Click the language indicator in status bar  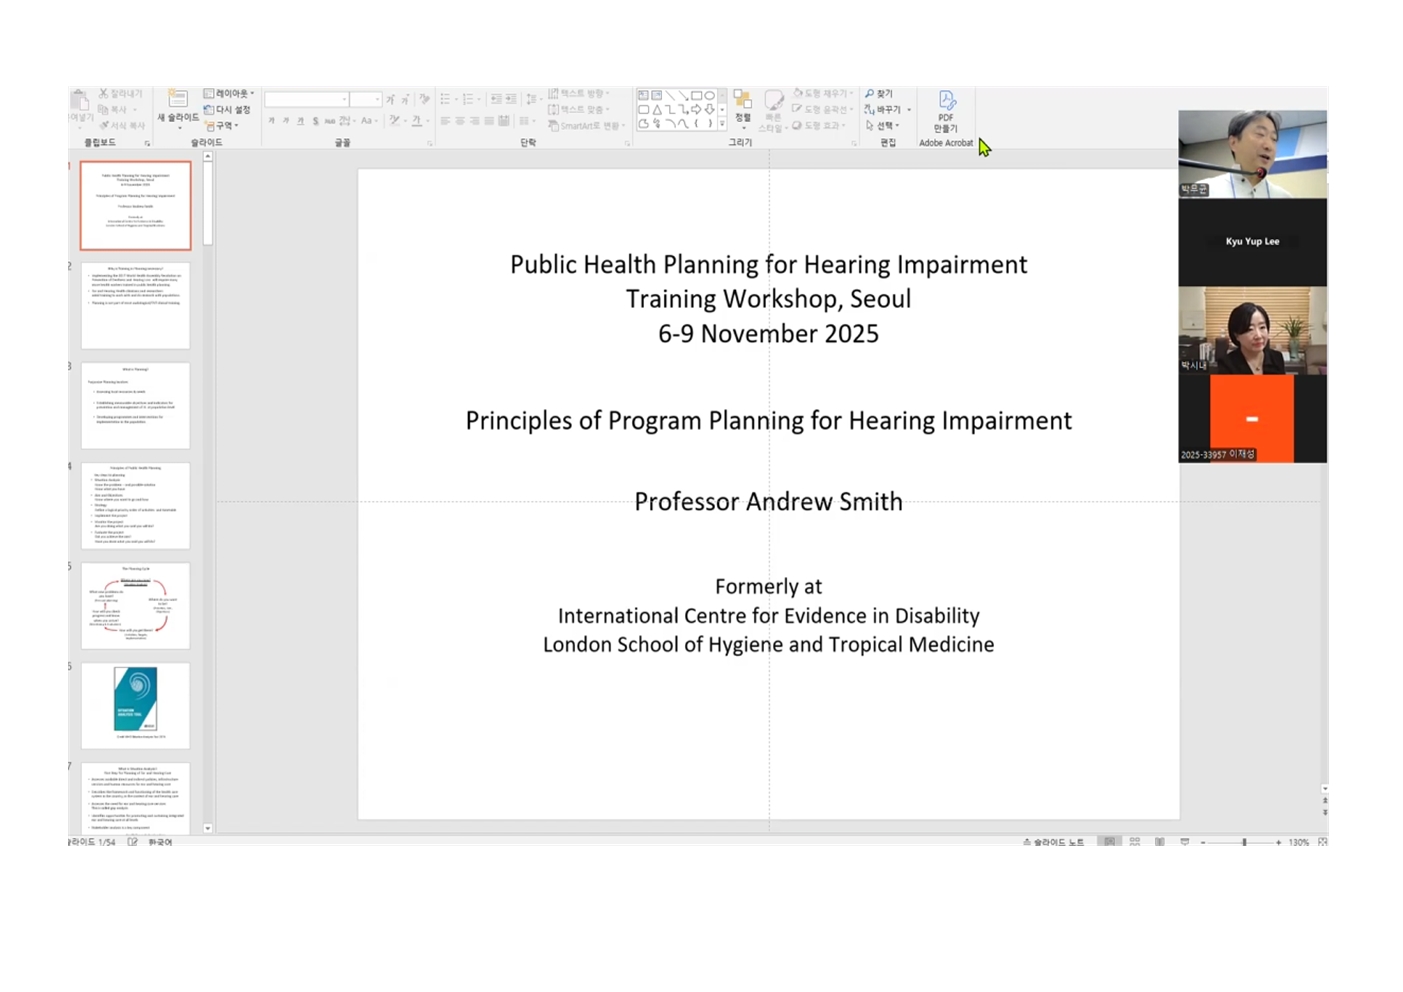click(160, 842)
